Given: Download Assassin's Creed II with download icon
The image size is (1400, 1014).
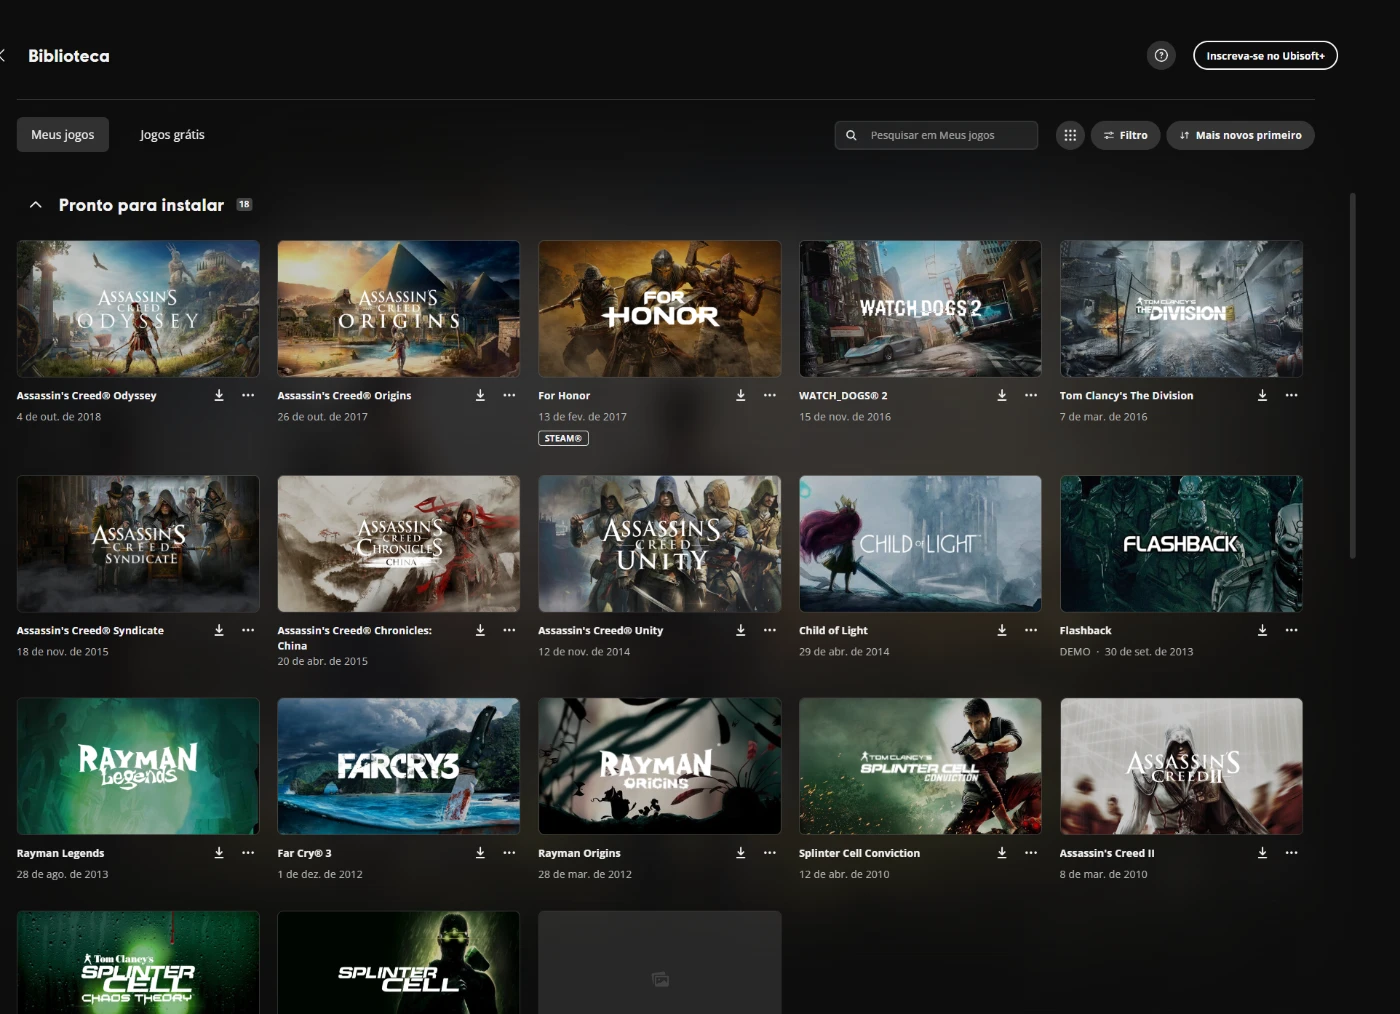Looking at the screenshot, I should (x=1262, y=853).
